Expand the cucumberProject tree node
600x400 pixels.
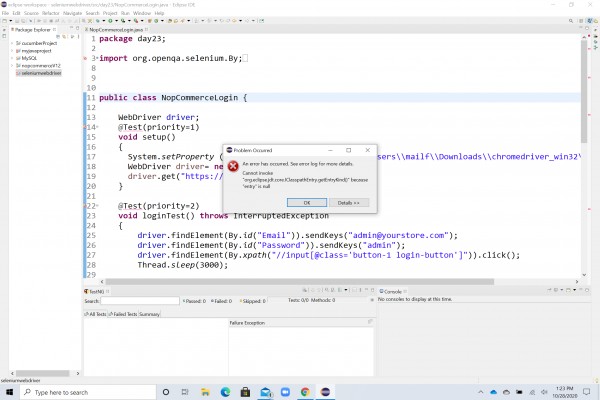pos(12,43)
